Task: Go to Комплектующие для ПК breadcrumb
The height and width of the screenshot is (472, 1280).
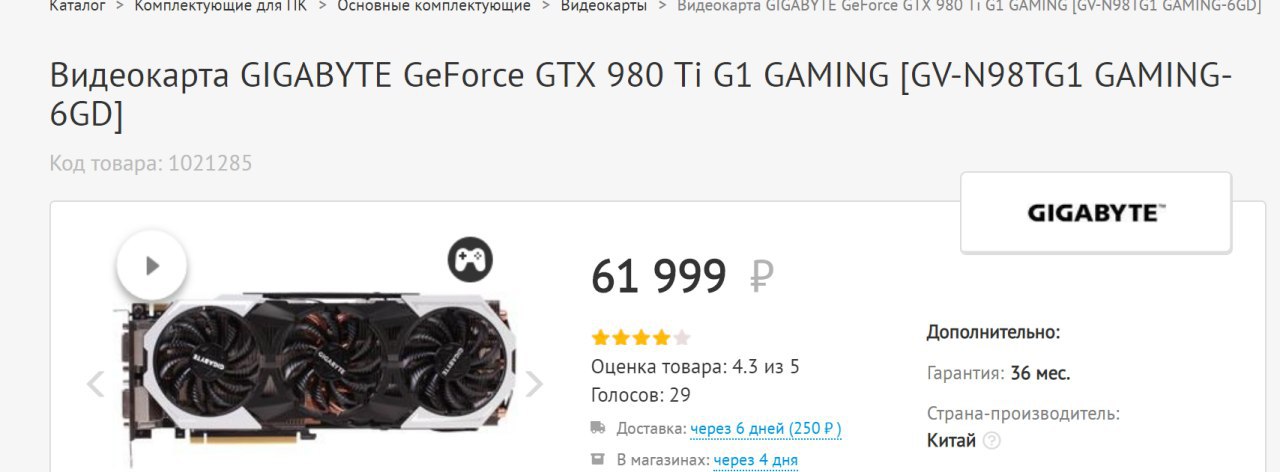Action: coord(220,6)
